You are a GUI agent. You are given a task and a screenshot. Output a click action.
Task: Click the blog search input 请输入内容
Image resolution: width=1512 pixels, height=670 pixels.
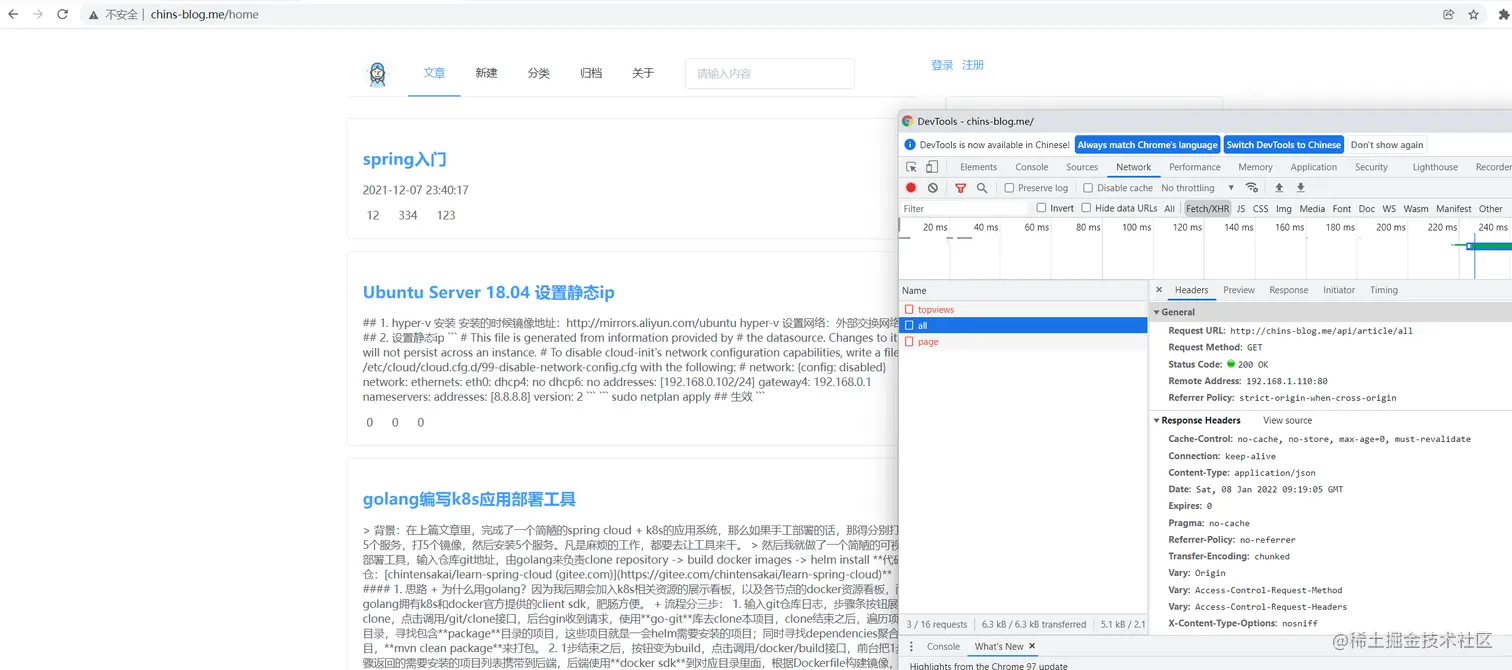tap(770, 74)
